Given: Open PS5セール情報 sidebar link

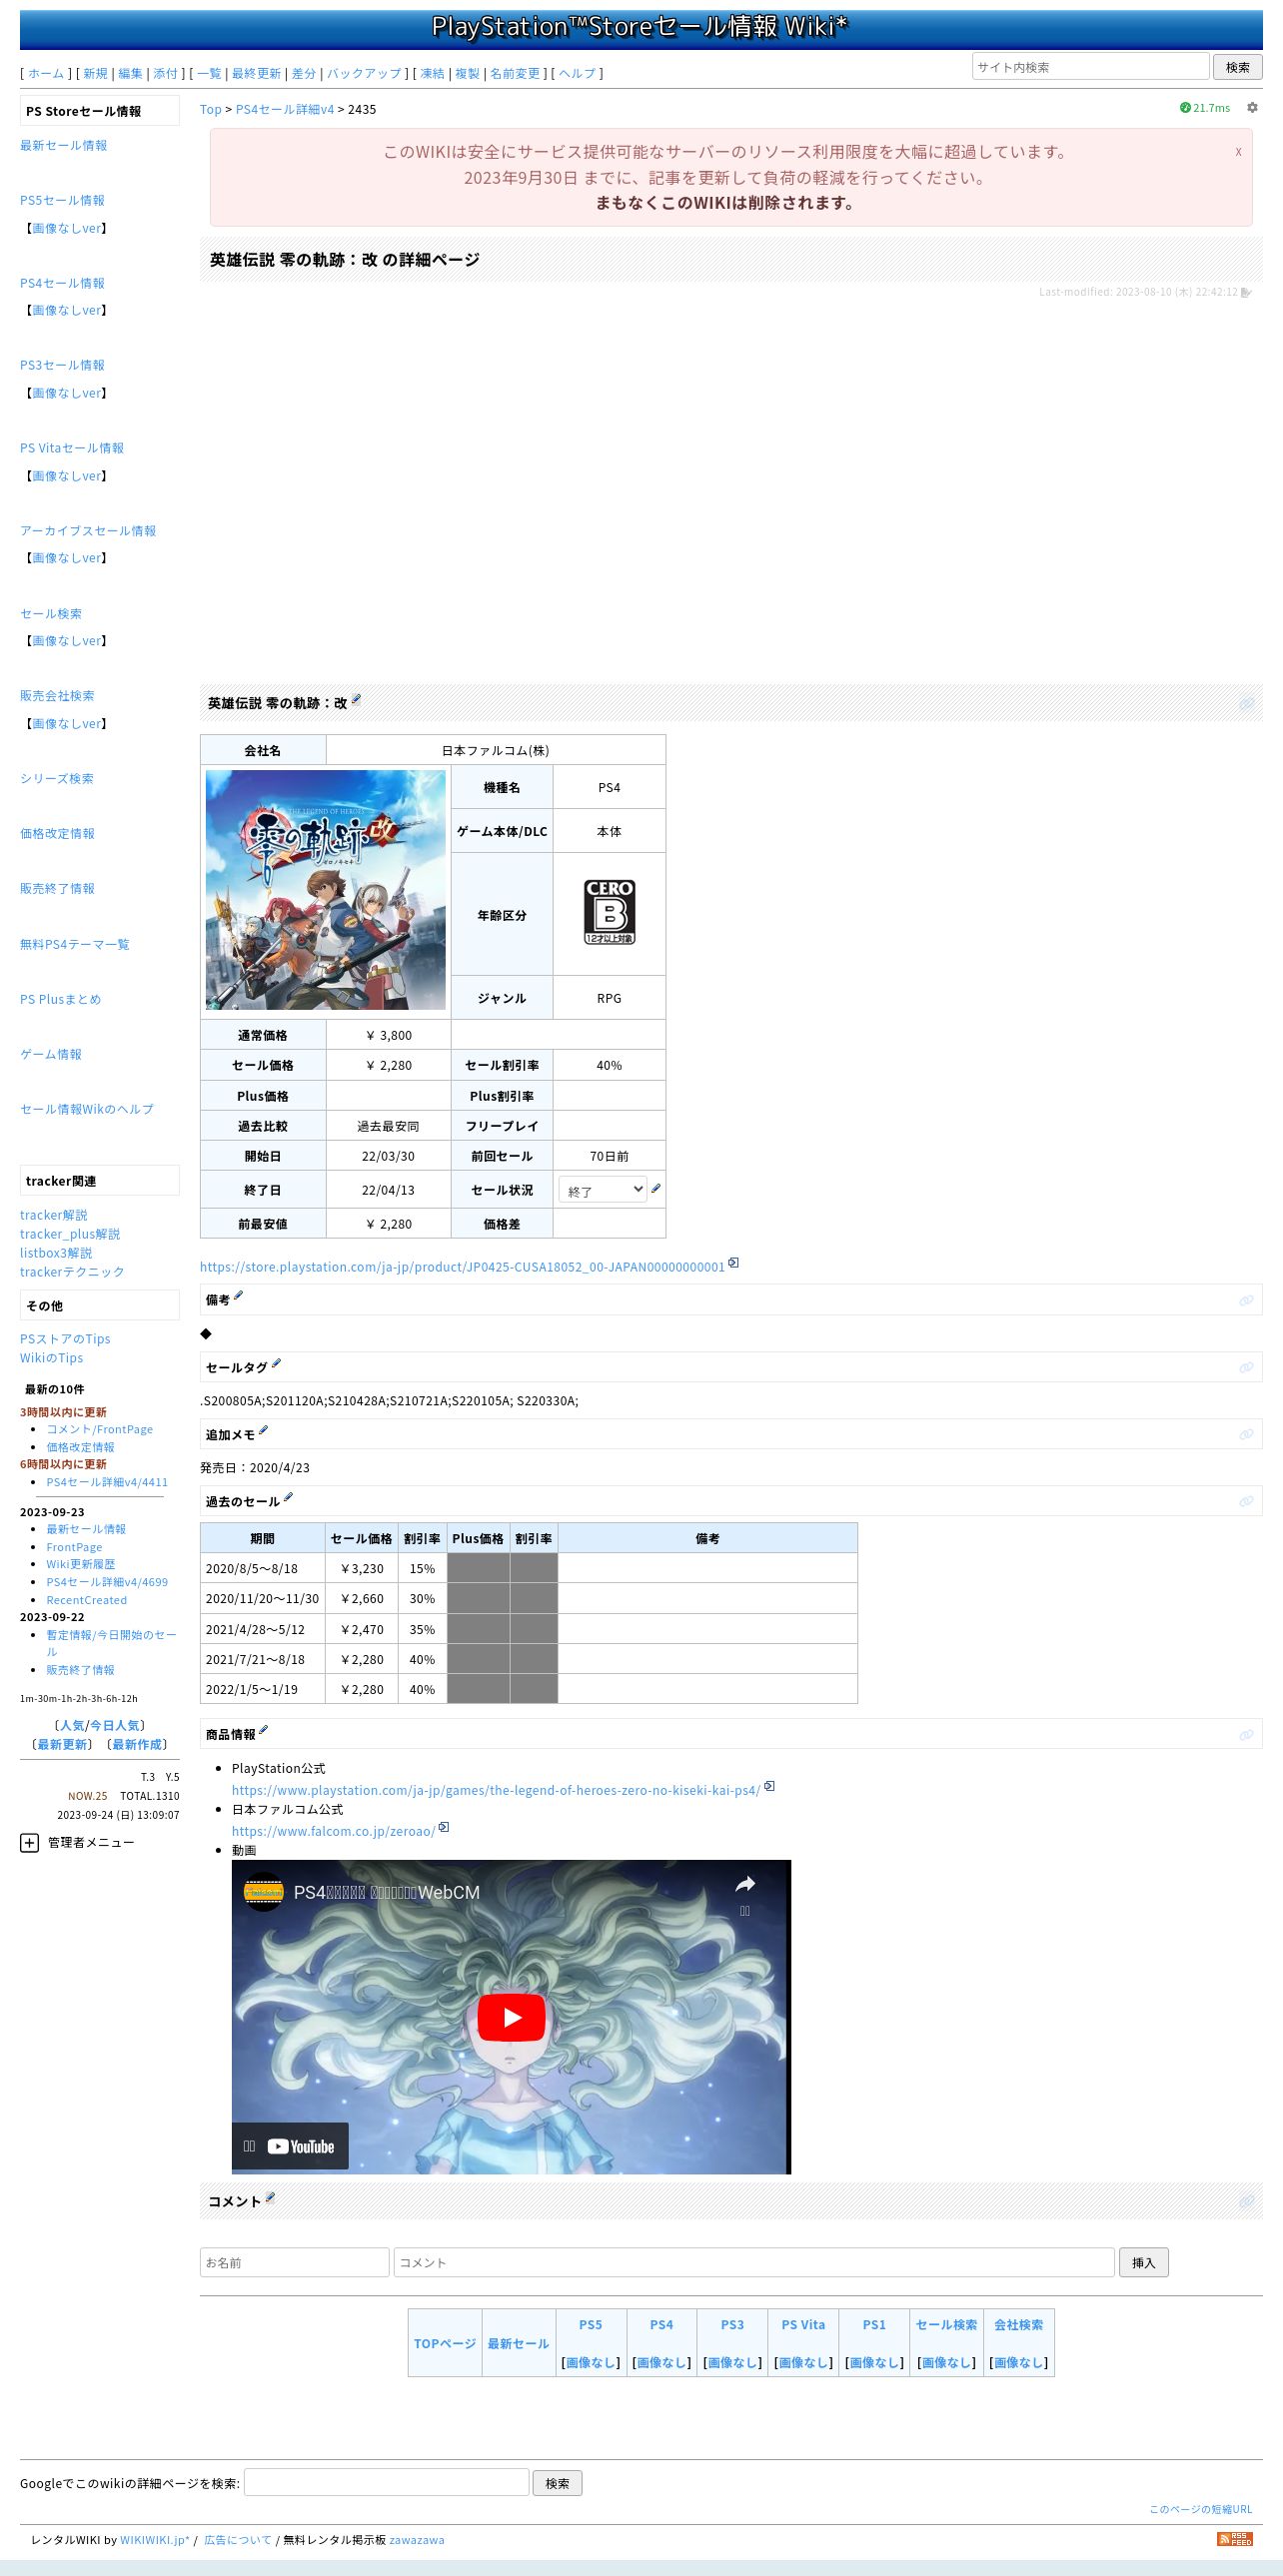Looking at the screenshot, I should (62, 200).
